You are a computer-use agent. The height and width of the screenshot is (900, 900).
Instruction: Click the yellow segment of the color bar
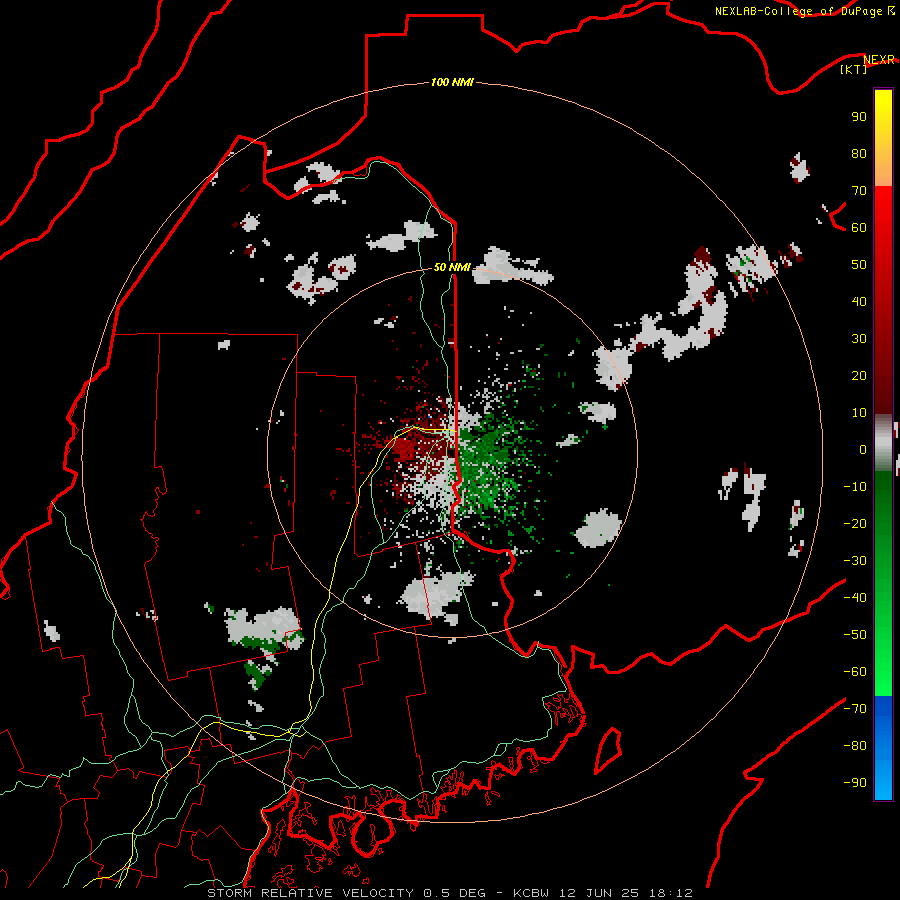click(x=883, y=138)
